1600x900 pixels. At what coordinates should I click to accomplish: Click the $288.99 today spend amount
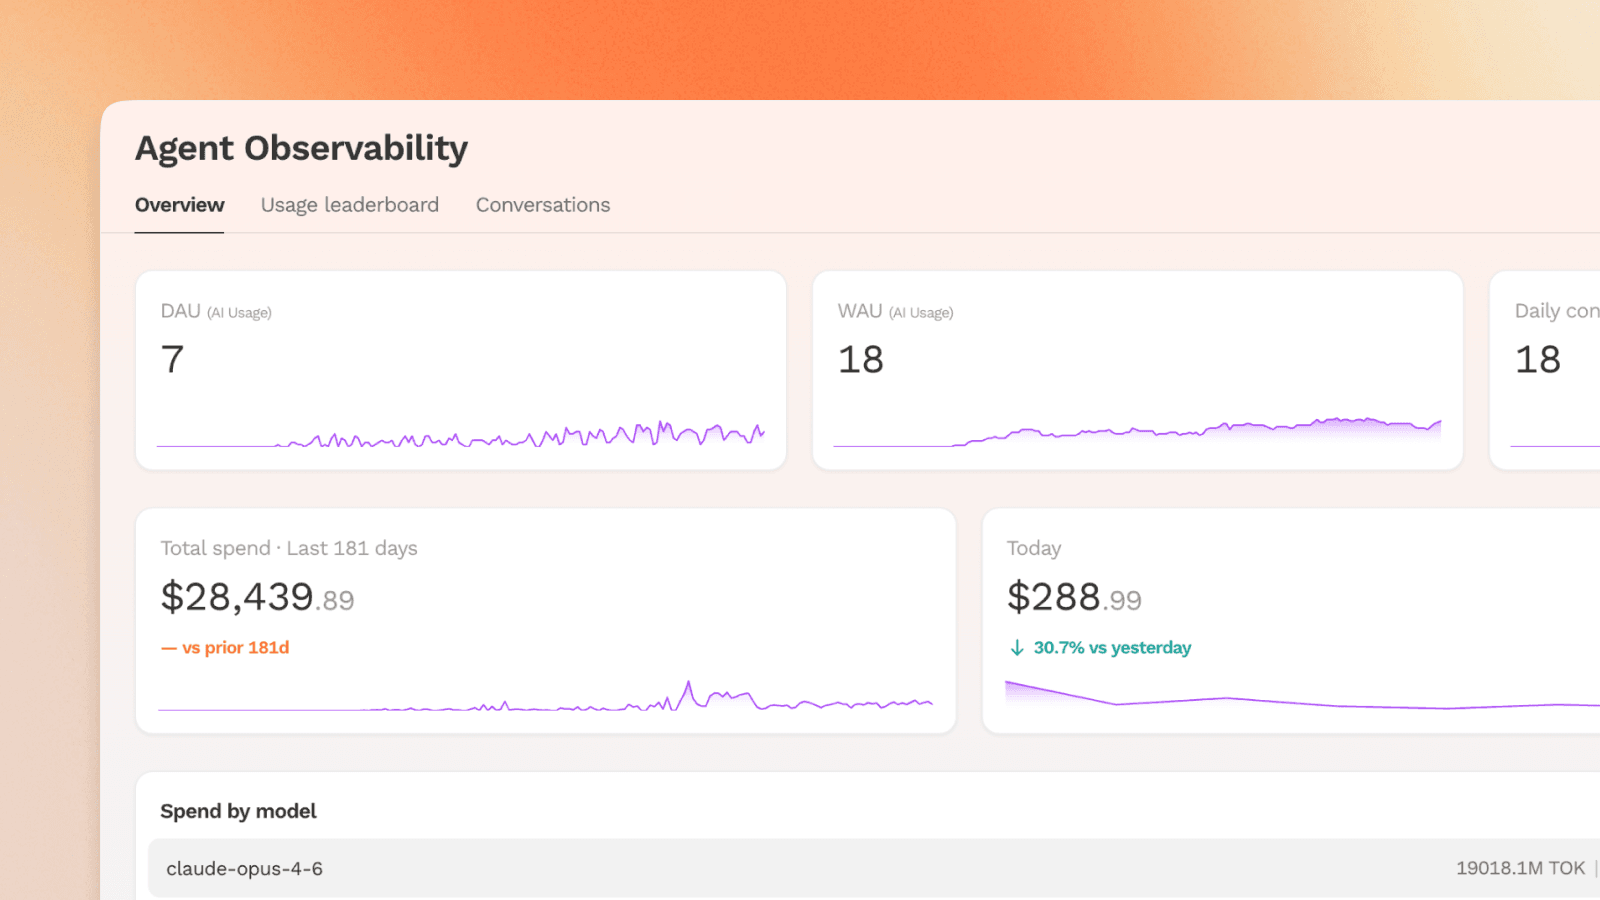[x=1074, y=597]
